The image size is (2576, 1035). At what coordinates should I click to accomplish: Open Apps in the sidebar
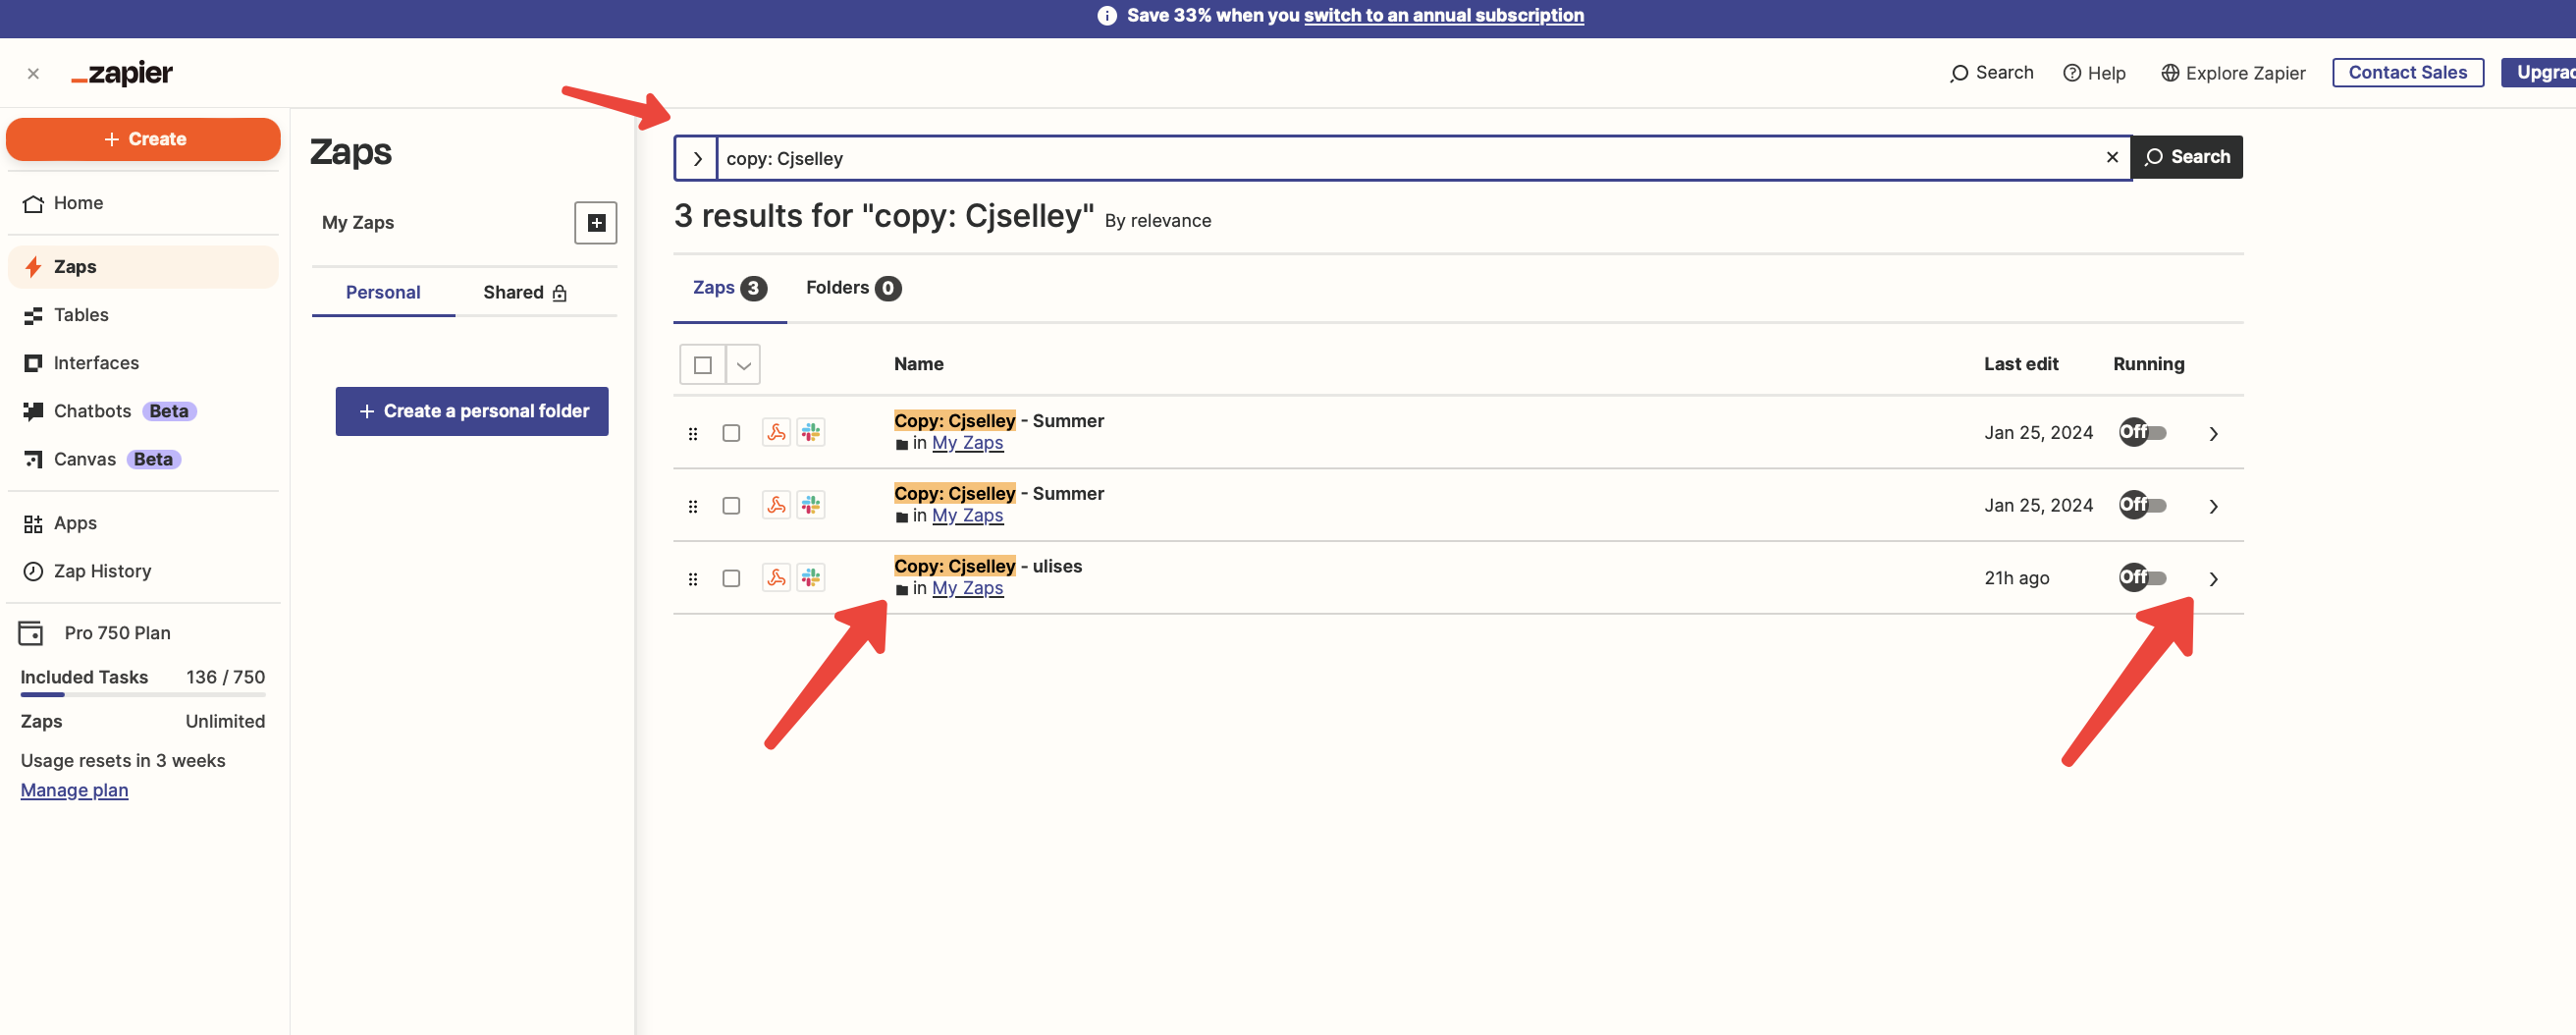pos(143,523)
